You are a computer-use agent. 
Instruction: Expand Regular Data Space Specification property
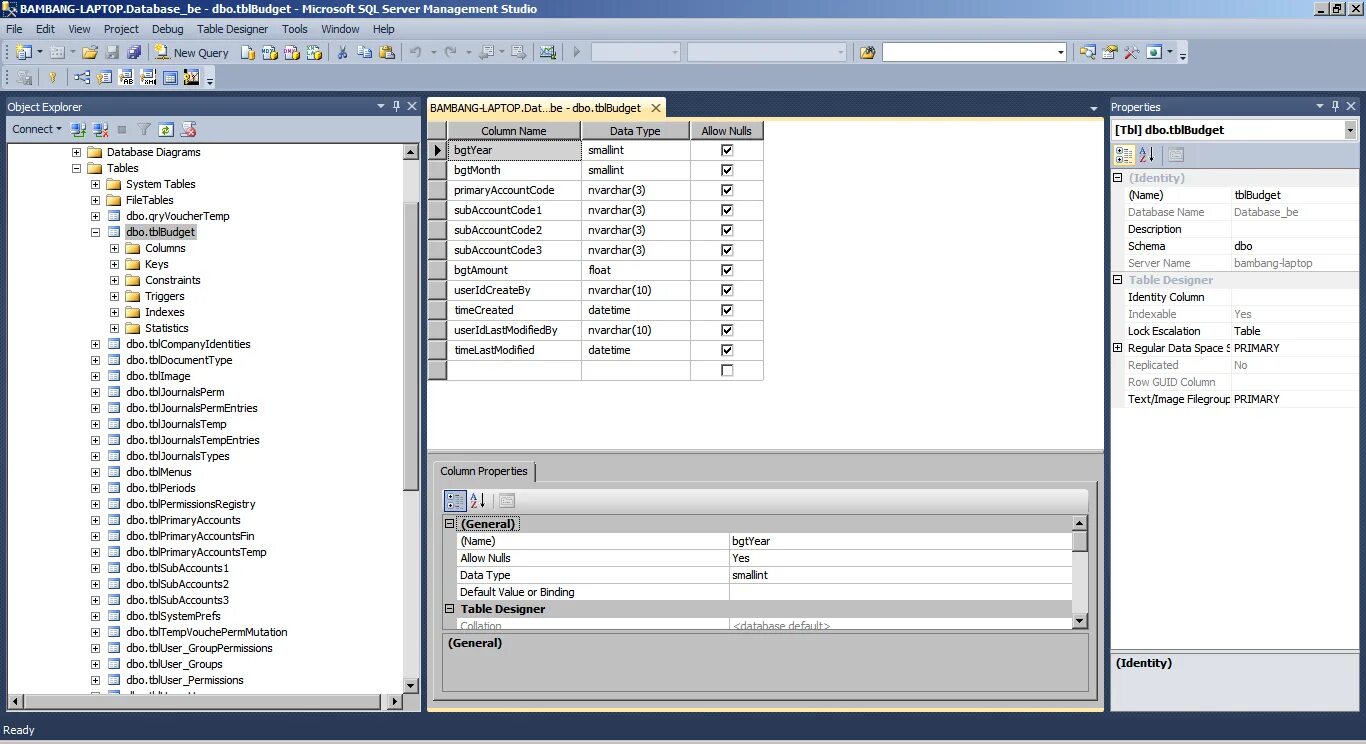[1118, 348]
